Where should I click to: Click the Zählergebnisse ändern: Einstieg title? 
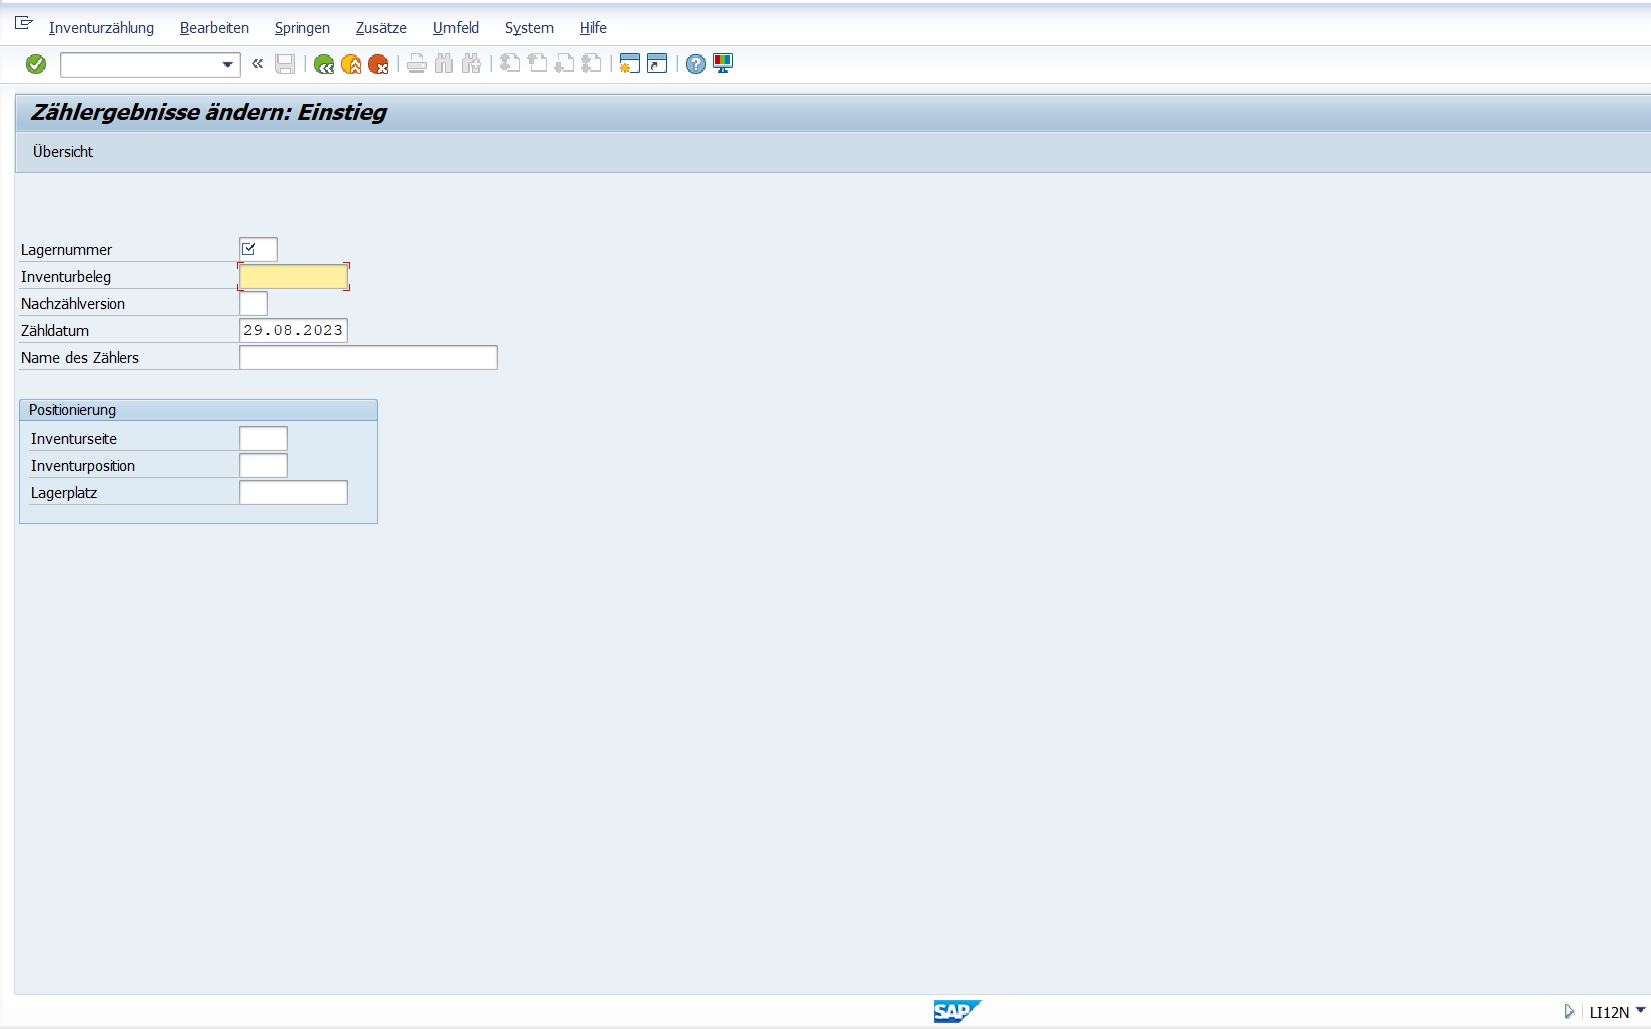click(209, 112)
